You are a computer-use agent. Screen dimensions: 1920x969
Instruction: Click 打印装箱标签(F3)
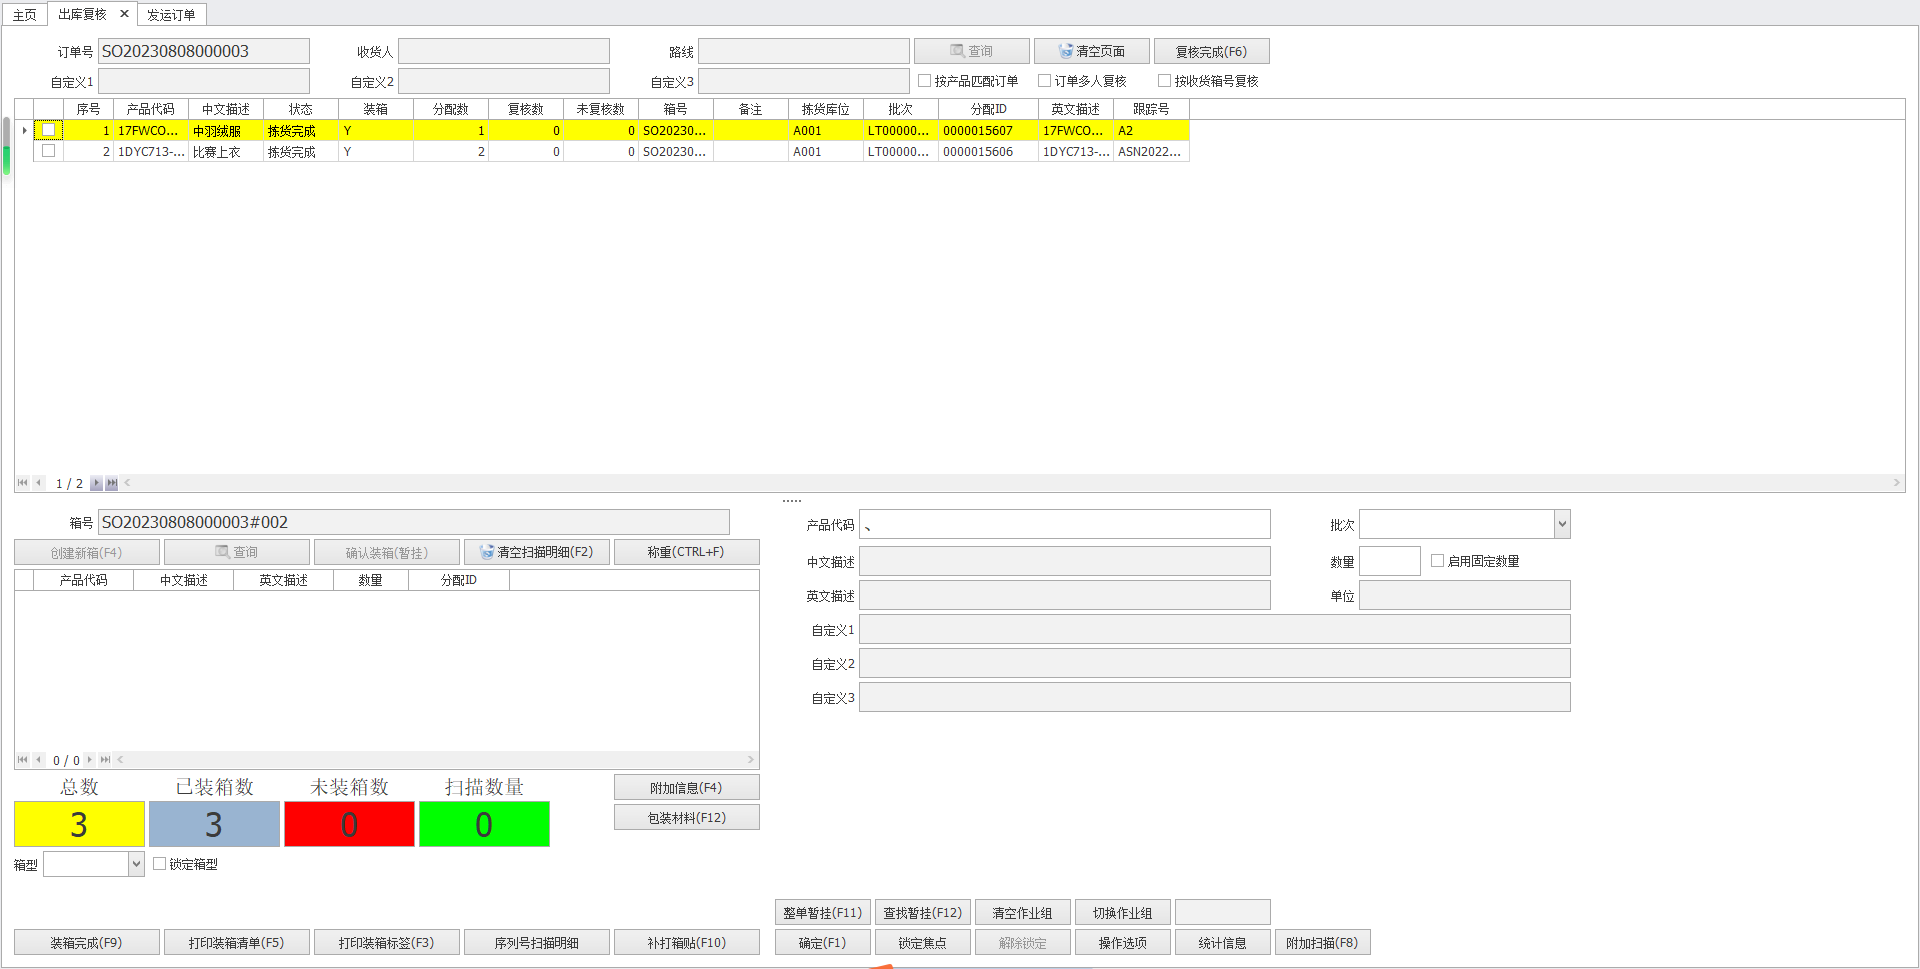387,943
